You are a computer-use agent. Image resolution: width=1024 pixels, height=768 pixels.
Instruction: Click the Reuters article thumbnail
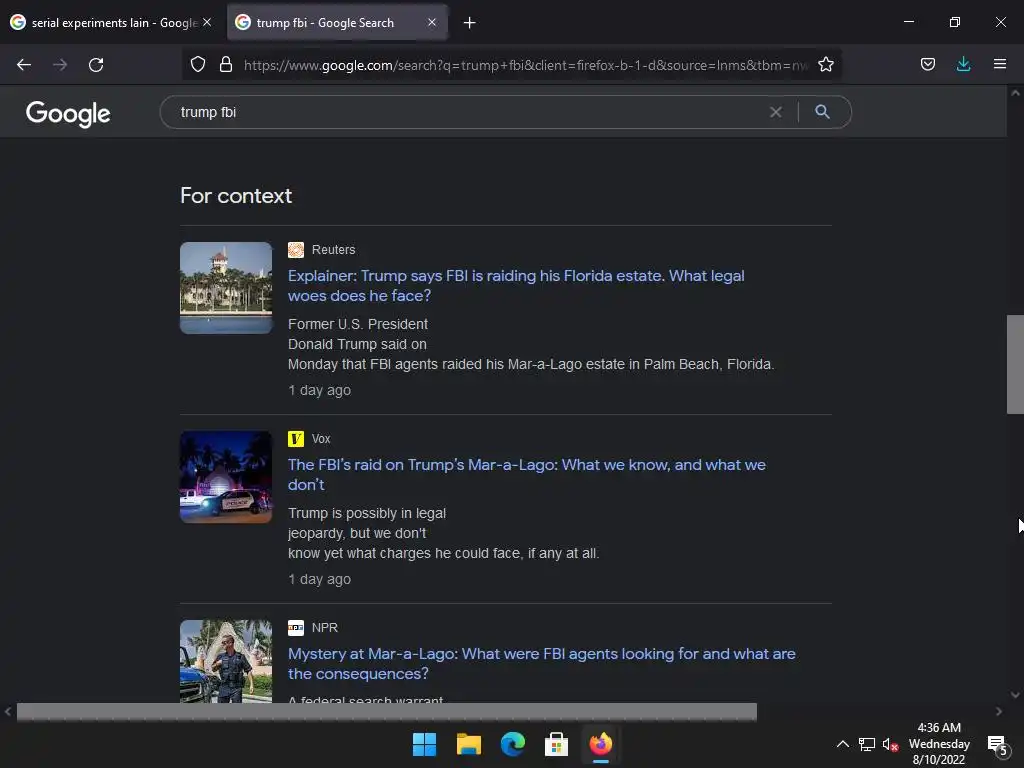(x=226, y=288)
